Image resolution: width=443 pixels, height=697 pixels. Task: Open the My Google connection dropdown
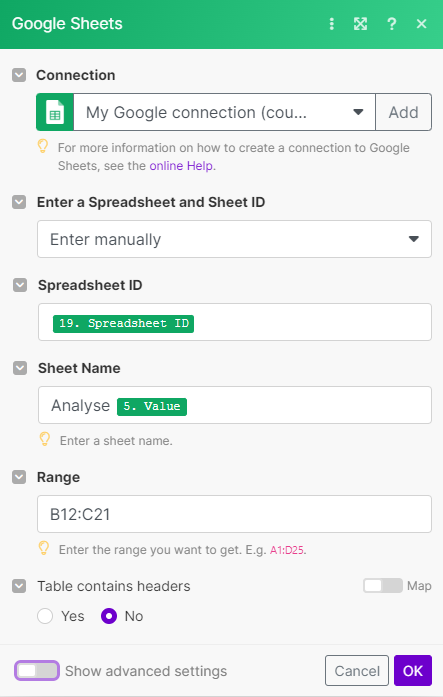(x=224, y=112)
